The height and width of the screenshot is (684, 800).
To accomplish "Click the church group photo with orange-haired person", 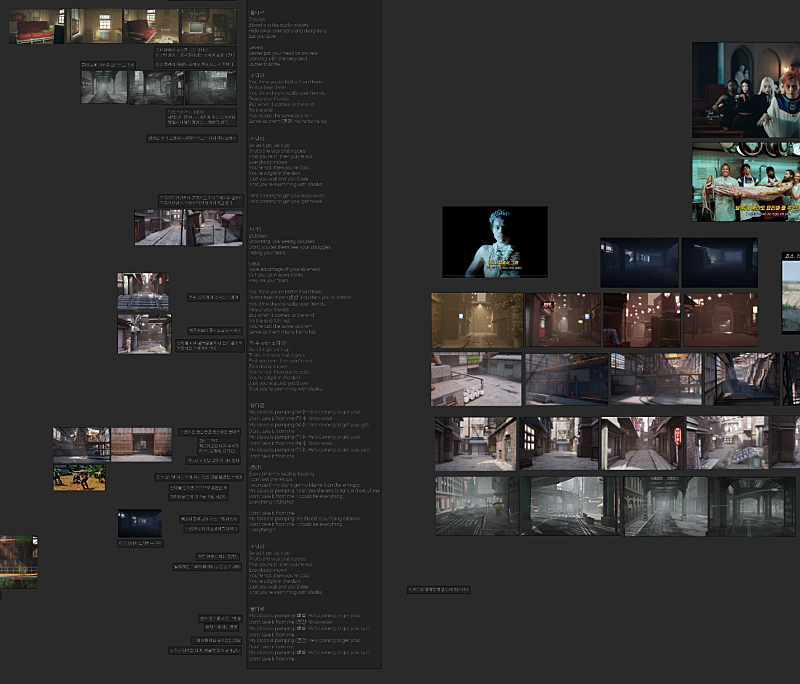I will click(746, 89).
